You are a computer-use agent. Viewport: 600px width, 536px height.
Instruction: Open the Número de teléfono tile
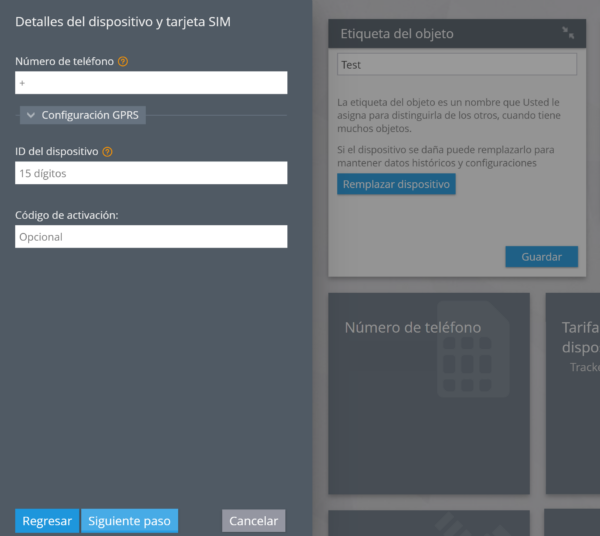pyautogui.click(x=428, y=392)
